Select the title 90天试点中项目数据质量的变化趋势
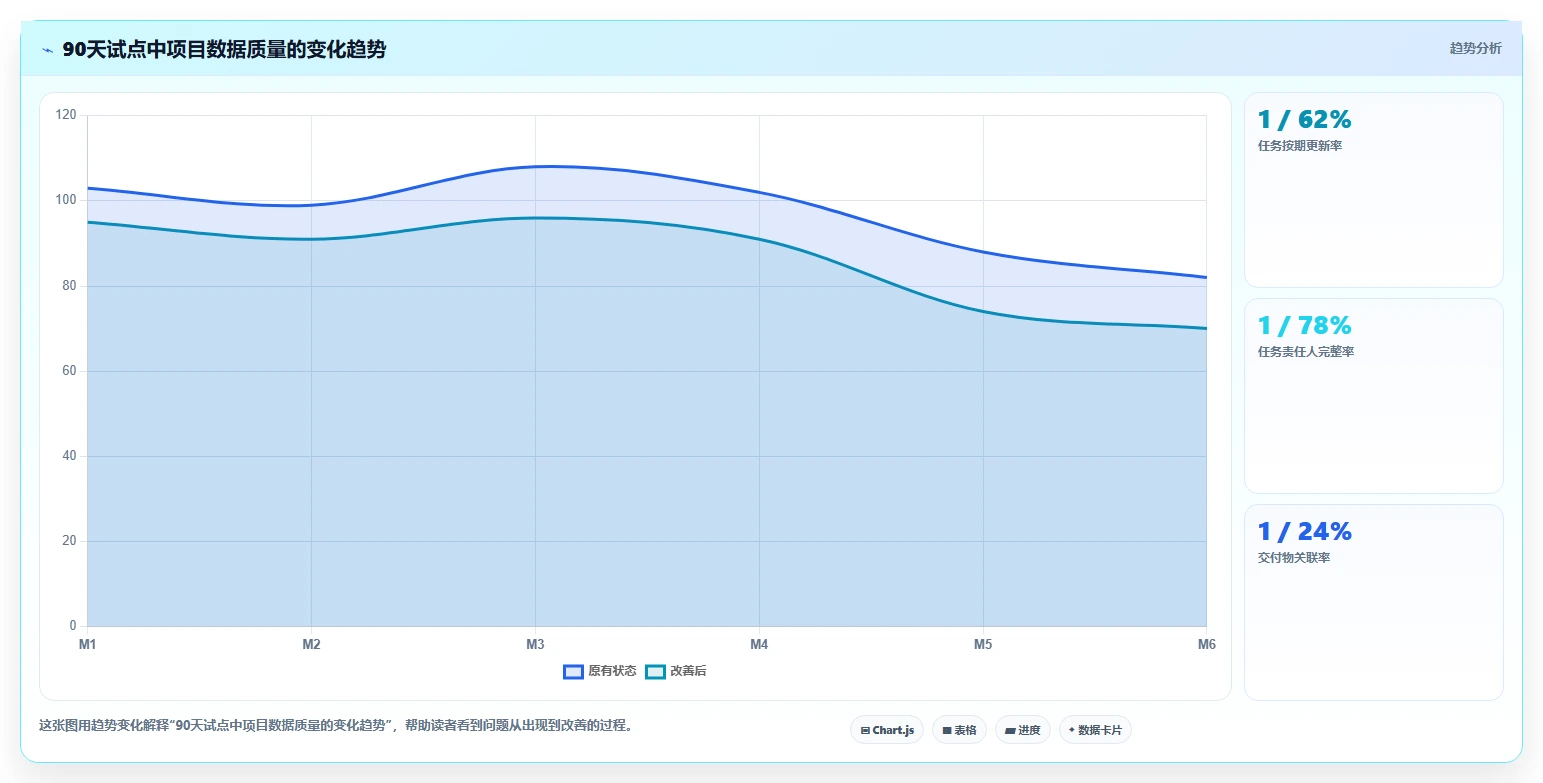Screen dimensions: 1543x783 (224, 49)
